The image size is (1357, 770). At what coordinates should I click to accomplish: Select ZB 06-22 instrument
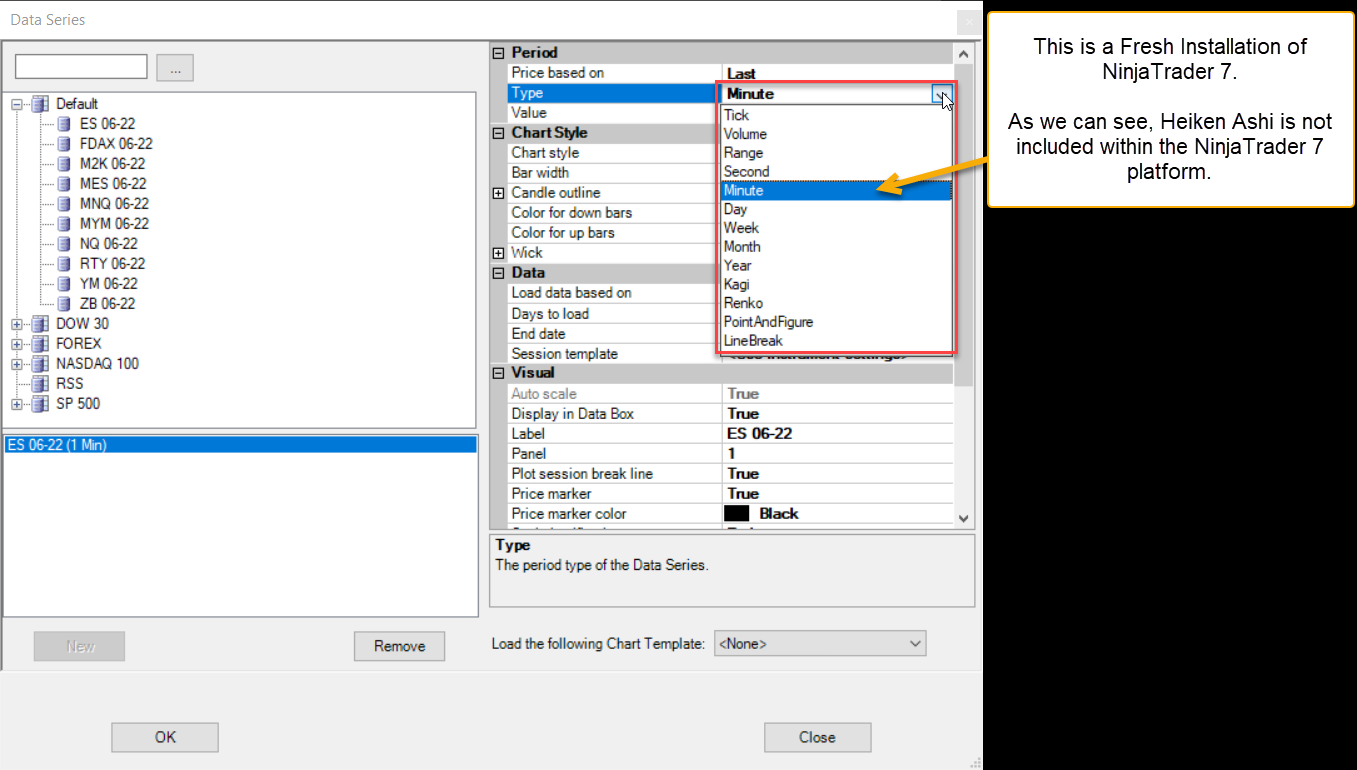tap(107, 304)
